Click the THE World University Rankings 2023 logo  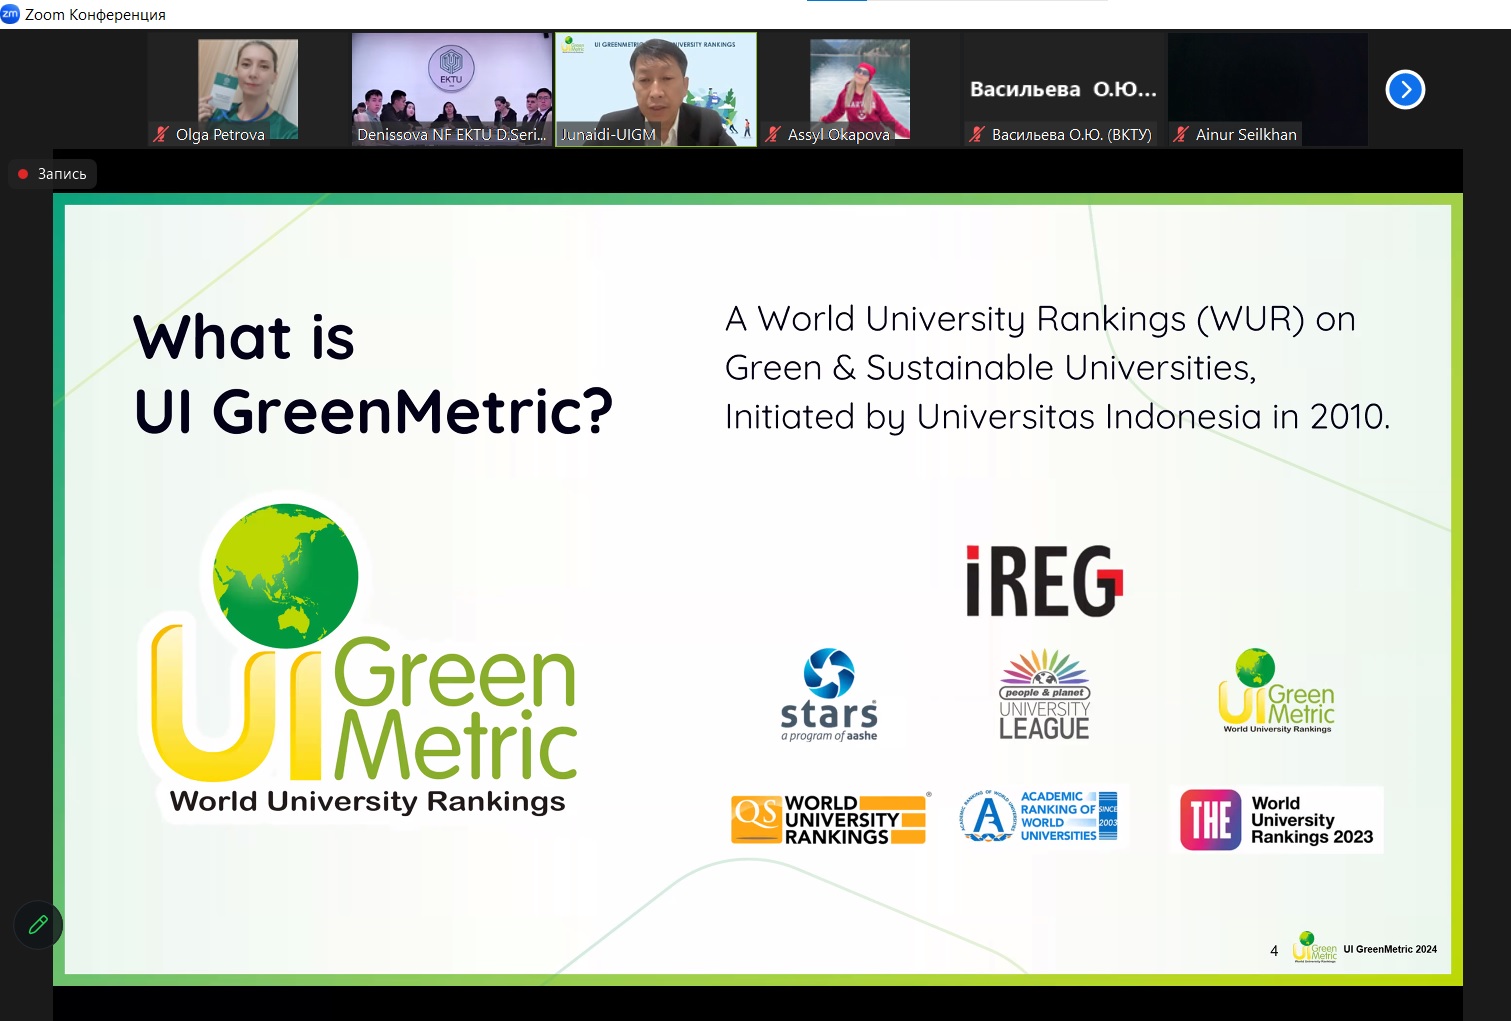[x=1277, y=820]
